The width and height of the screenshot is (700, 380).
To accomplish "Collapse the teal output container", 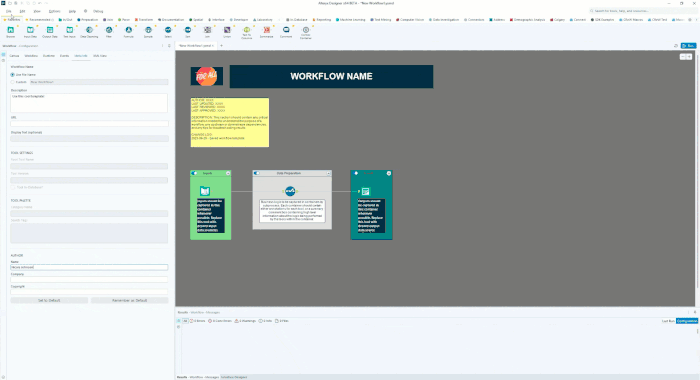I will tap(389, 173).
